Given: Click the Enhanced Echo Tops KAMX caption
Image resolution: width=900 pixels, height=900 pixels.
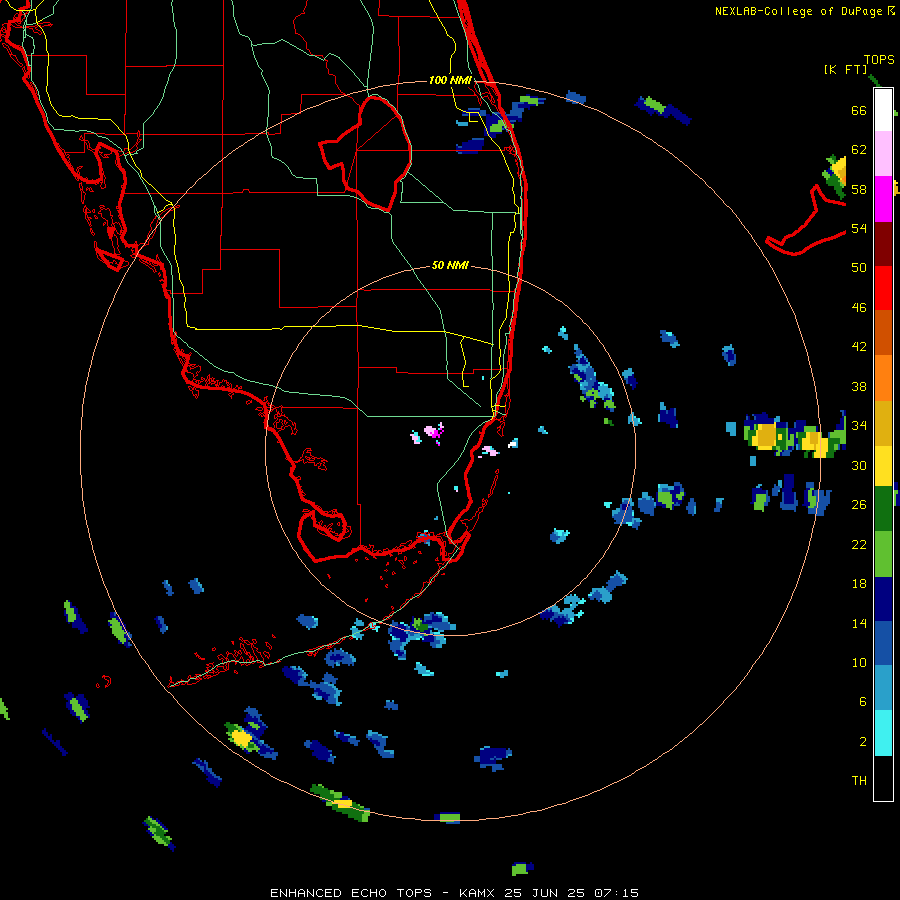Looking at the screenshot, I should [x=454, y=893].
